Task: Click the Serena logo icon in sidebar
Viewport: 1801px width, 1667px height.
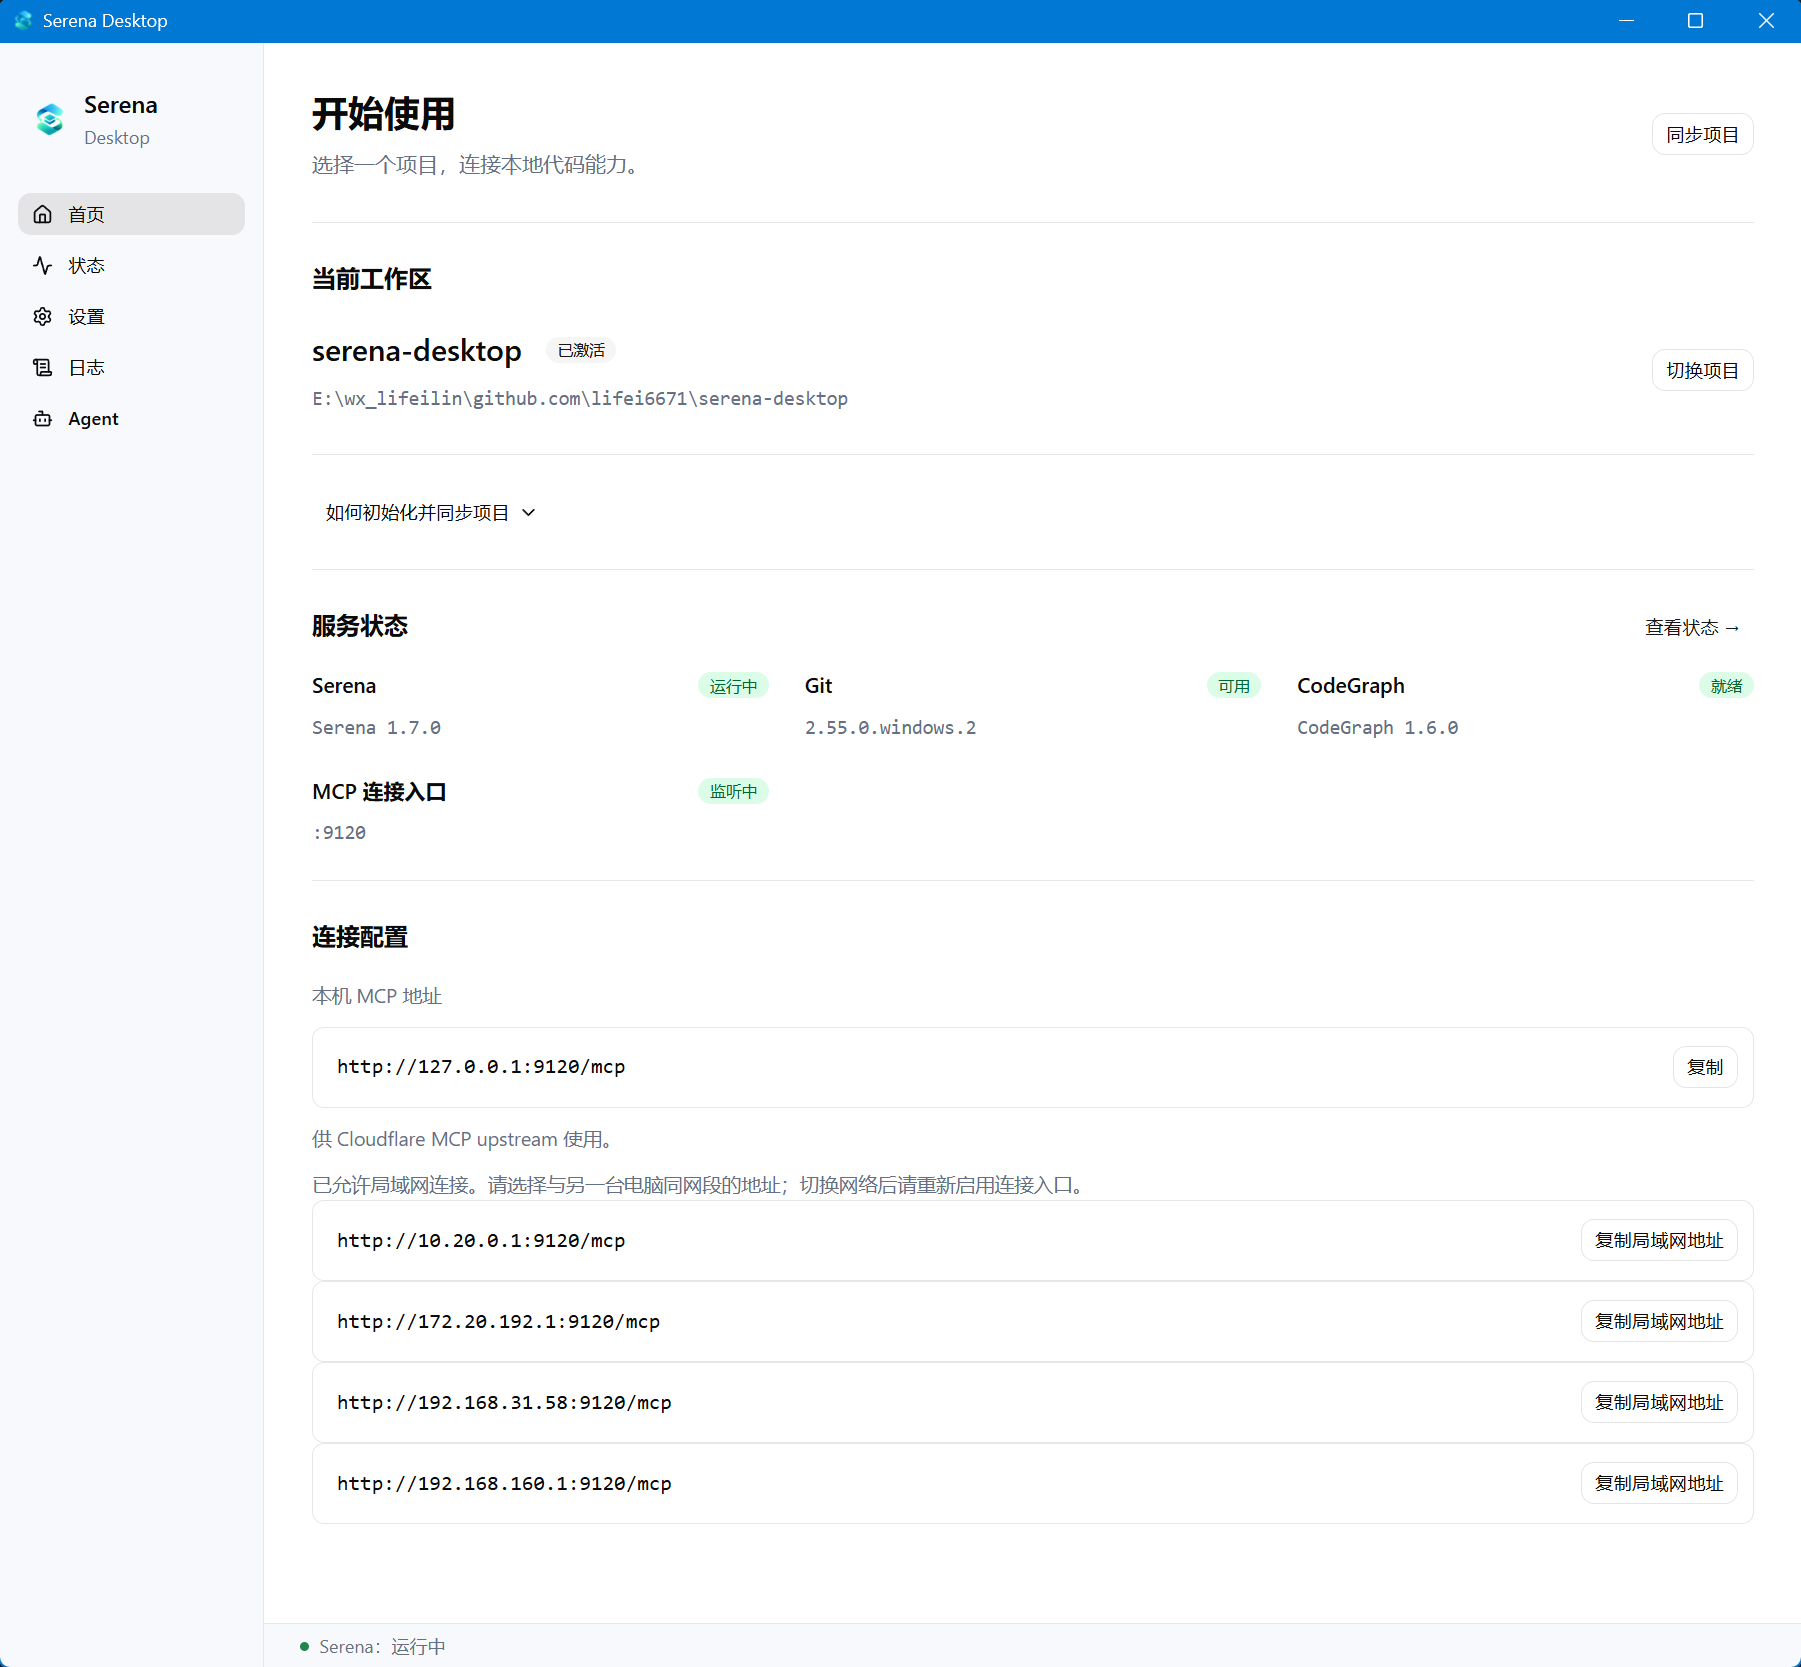Action: [x=50, y=120]
